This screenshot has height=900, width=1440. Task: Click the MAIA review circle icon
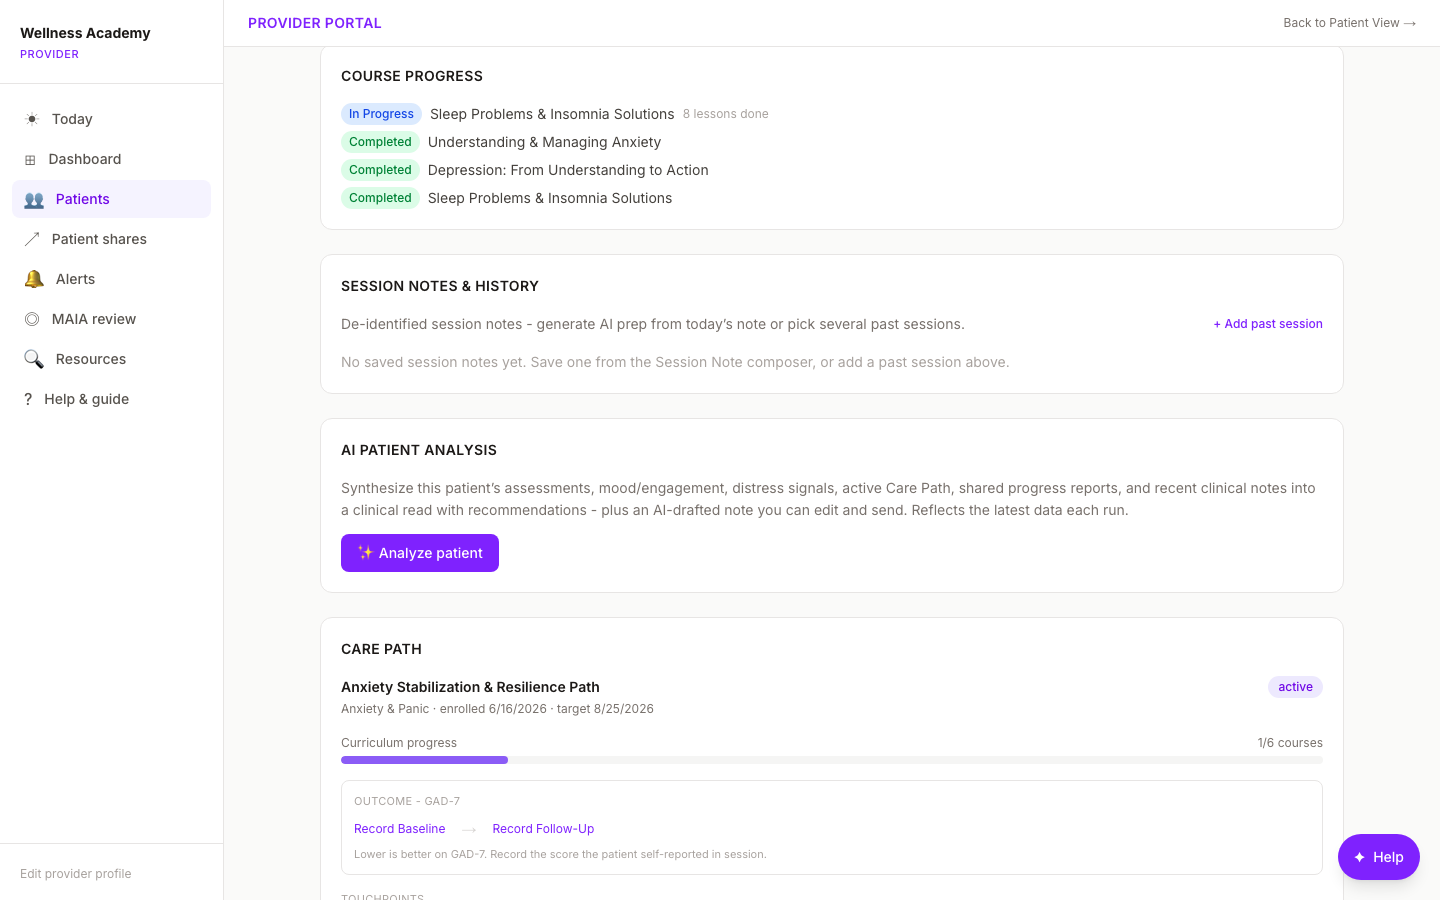(32, 319)
